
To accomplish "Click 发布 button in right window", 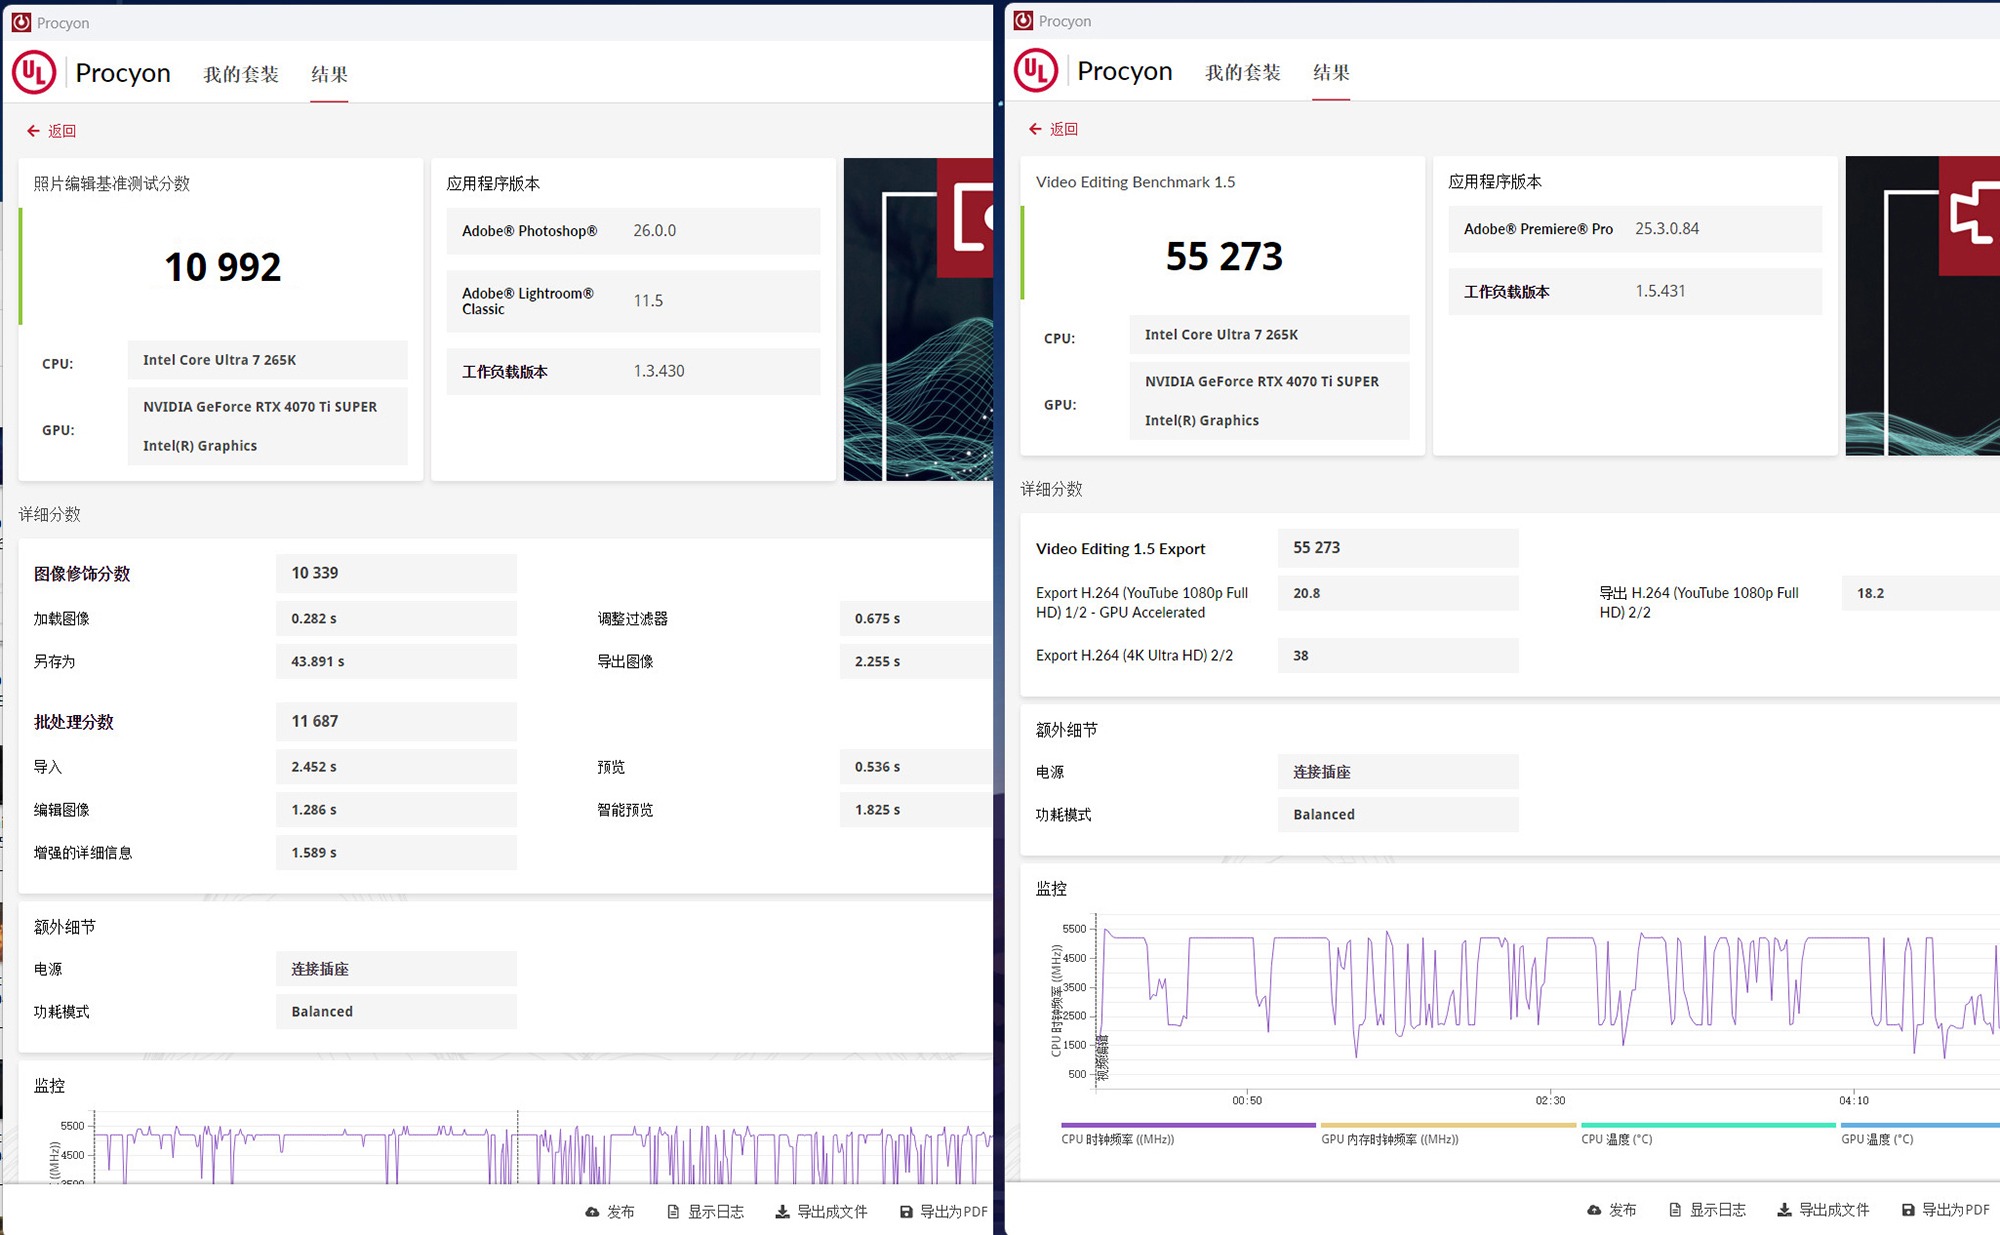I will coord(1622,1210).
